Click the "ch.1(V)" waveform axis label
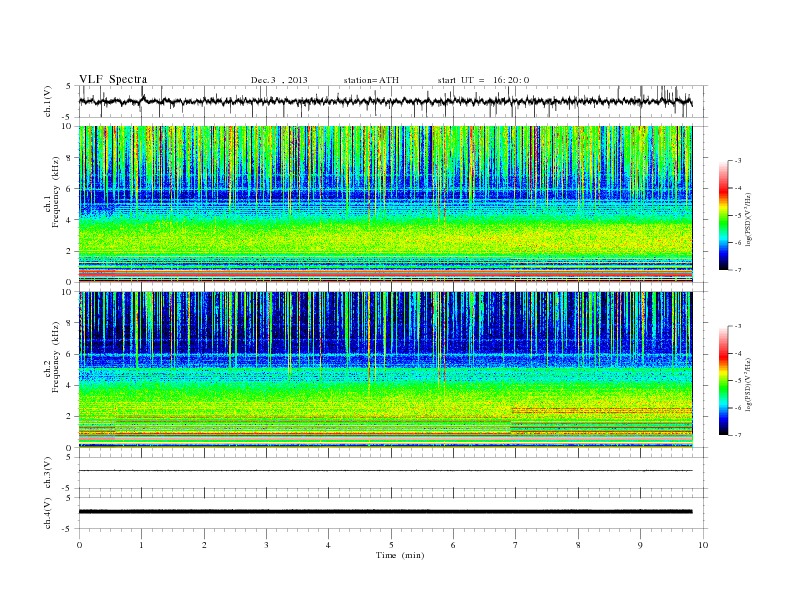 pos(48,101)
